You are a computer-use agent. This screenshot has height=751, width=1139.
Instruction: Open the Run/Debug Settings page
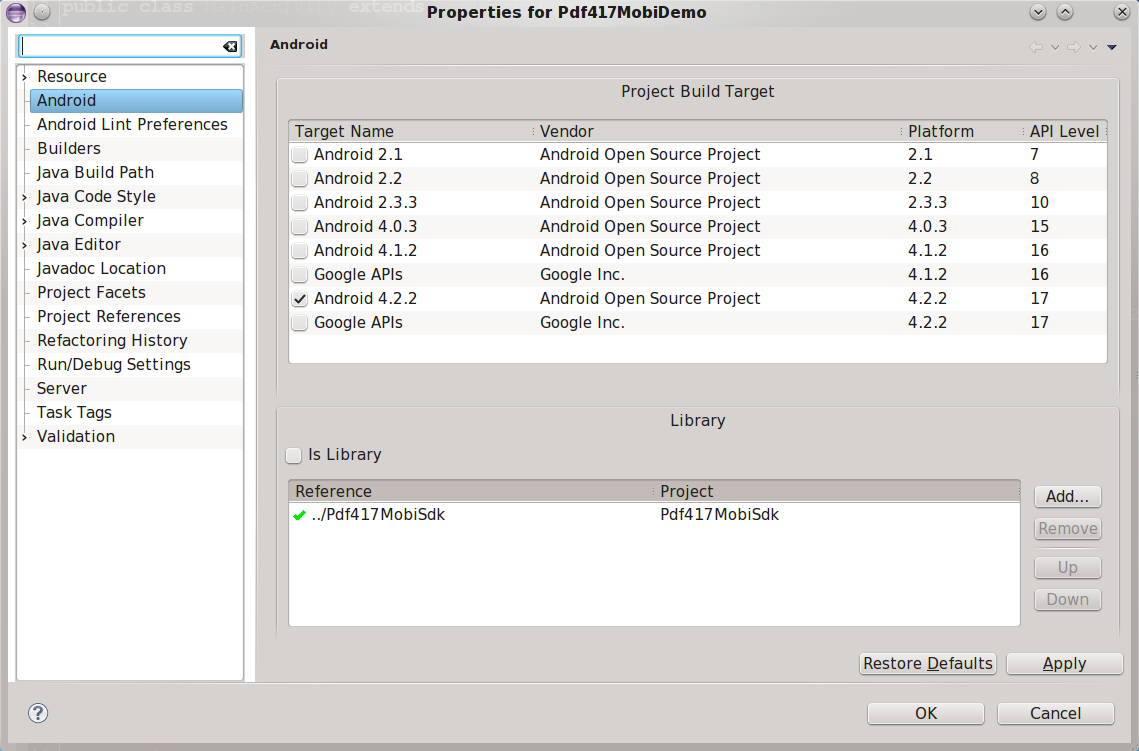click(x=114, y=364)
